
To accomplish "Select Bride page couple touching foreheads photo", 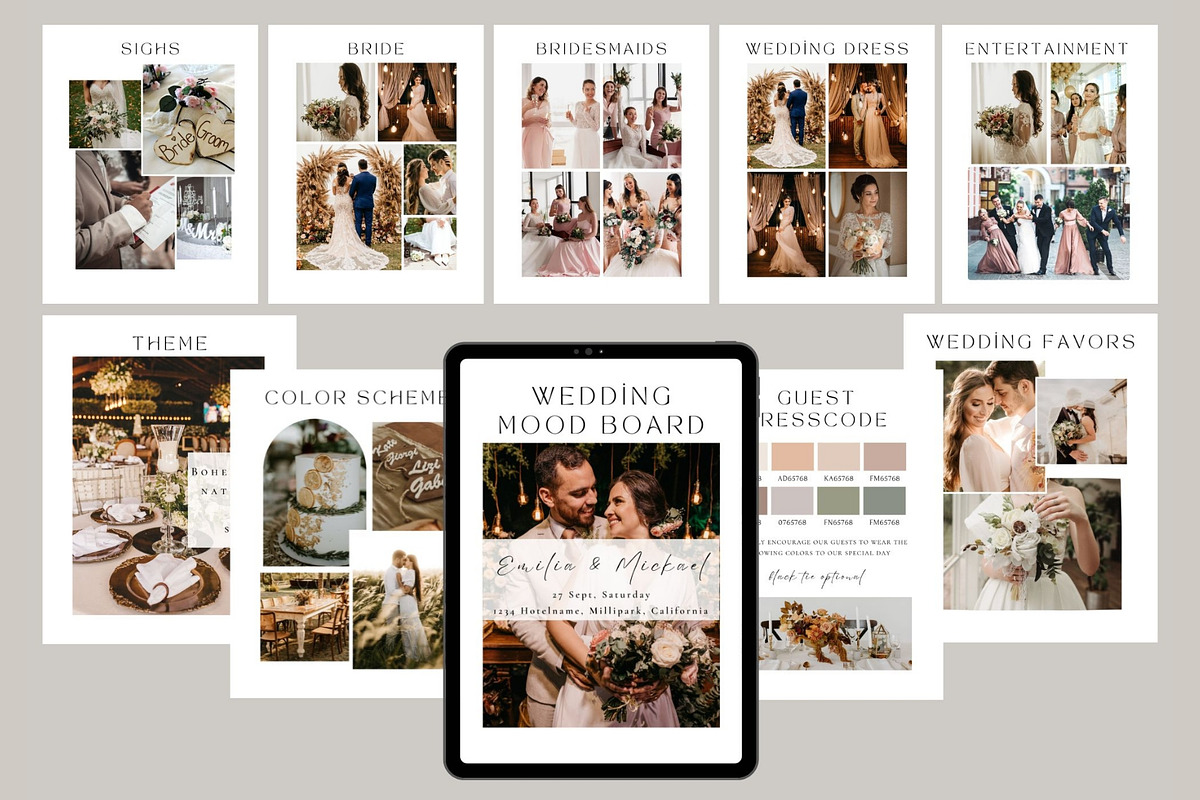I will click(430, 179).
